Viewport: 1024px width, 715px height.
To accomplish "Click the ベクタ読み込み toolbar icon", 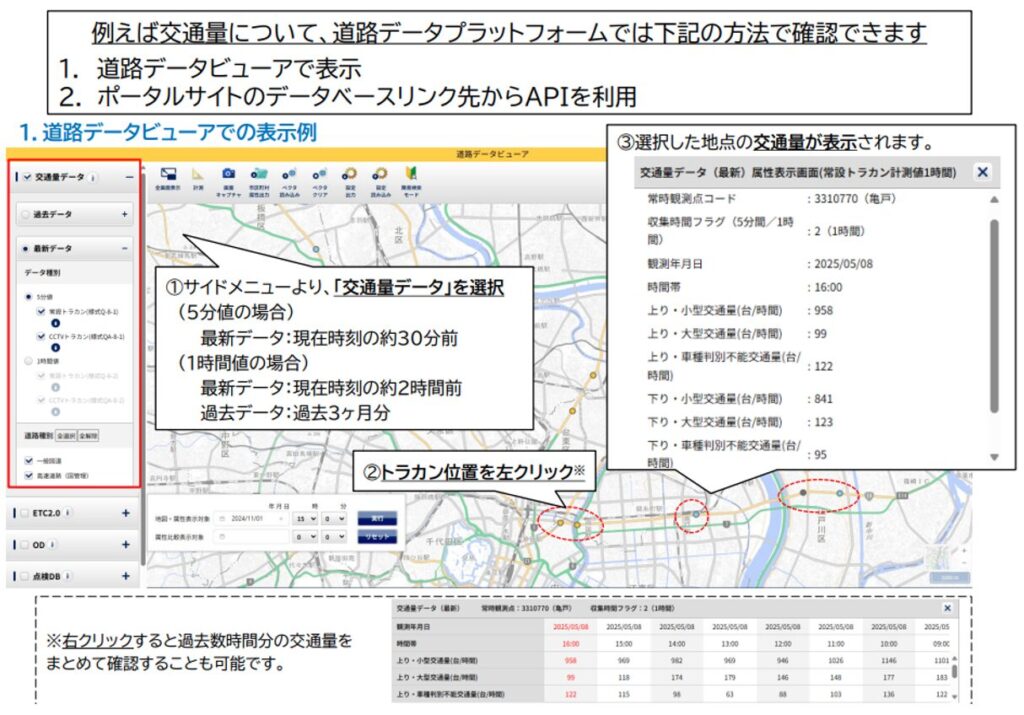I will click(x=289, y=174).
